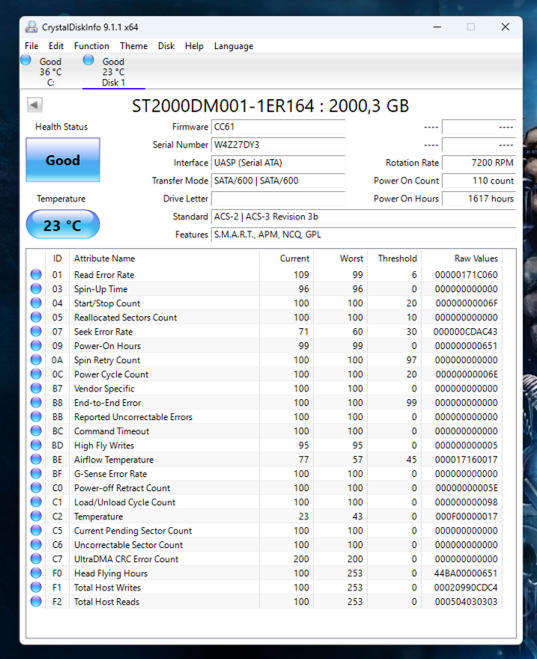Select the 'Total Host Reads' attribute text

pos(107,601)
